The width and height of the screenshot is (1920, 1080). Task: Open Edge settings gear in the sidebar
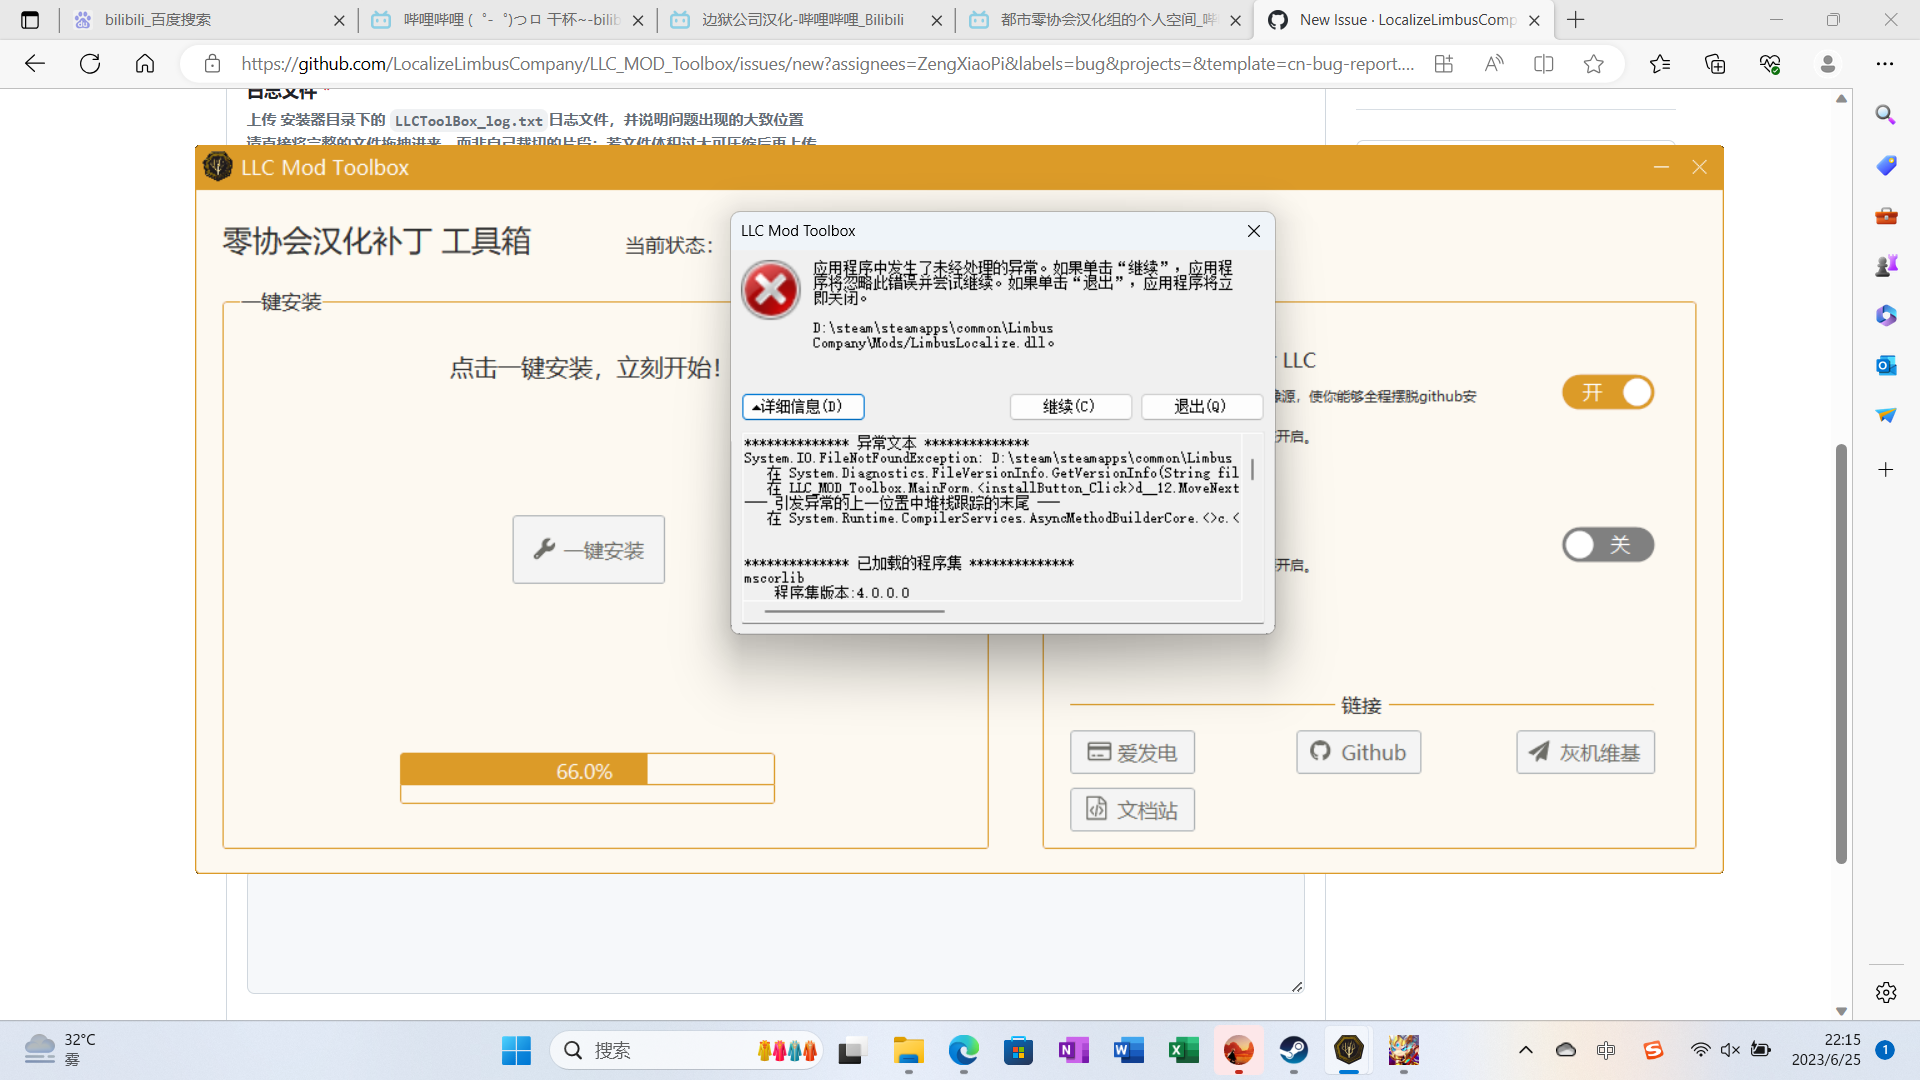click(x=1886, y=992)
